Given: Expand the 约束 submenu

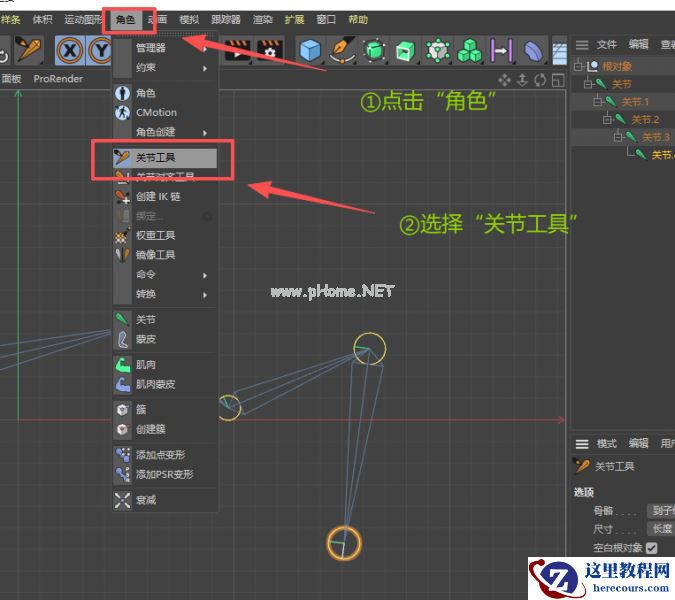Looking at the screenshot, I should pos(165,68).
